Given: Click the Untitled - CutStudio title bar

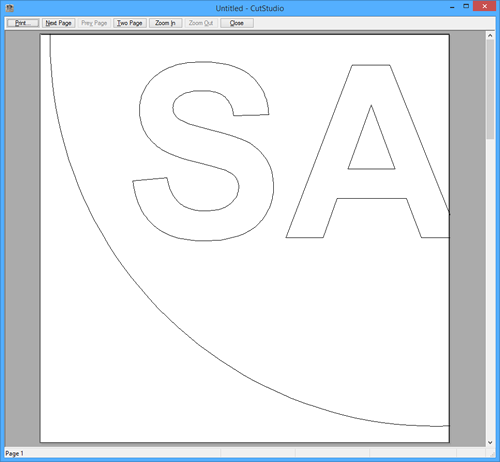Looking at the screenshot, I should [250, 8].
